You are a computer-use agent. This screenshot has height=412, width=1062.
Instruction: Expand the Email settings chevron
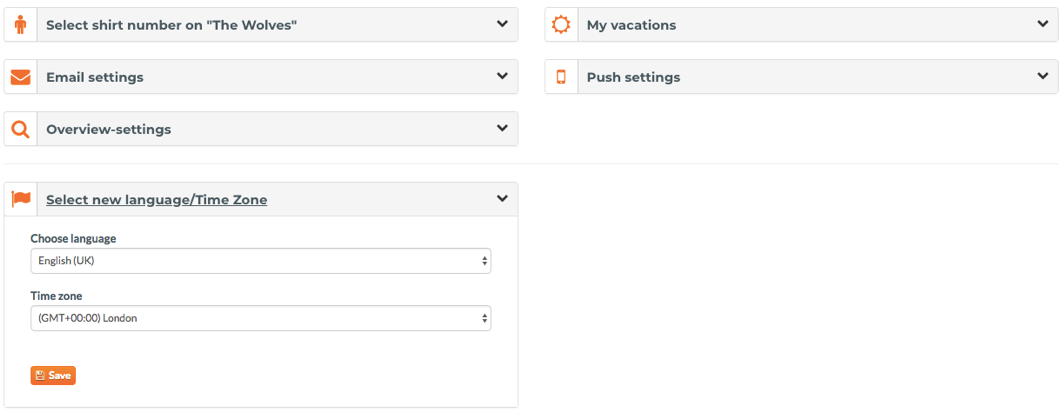(x=502, y=76)
